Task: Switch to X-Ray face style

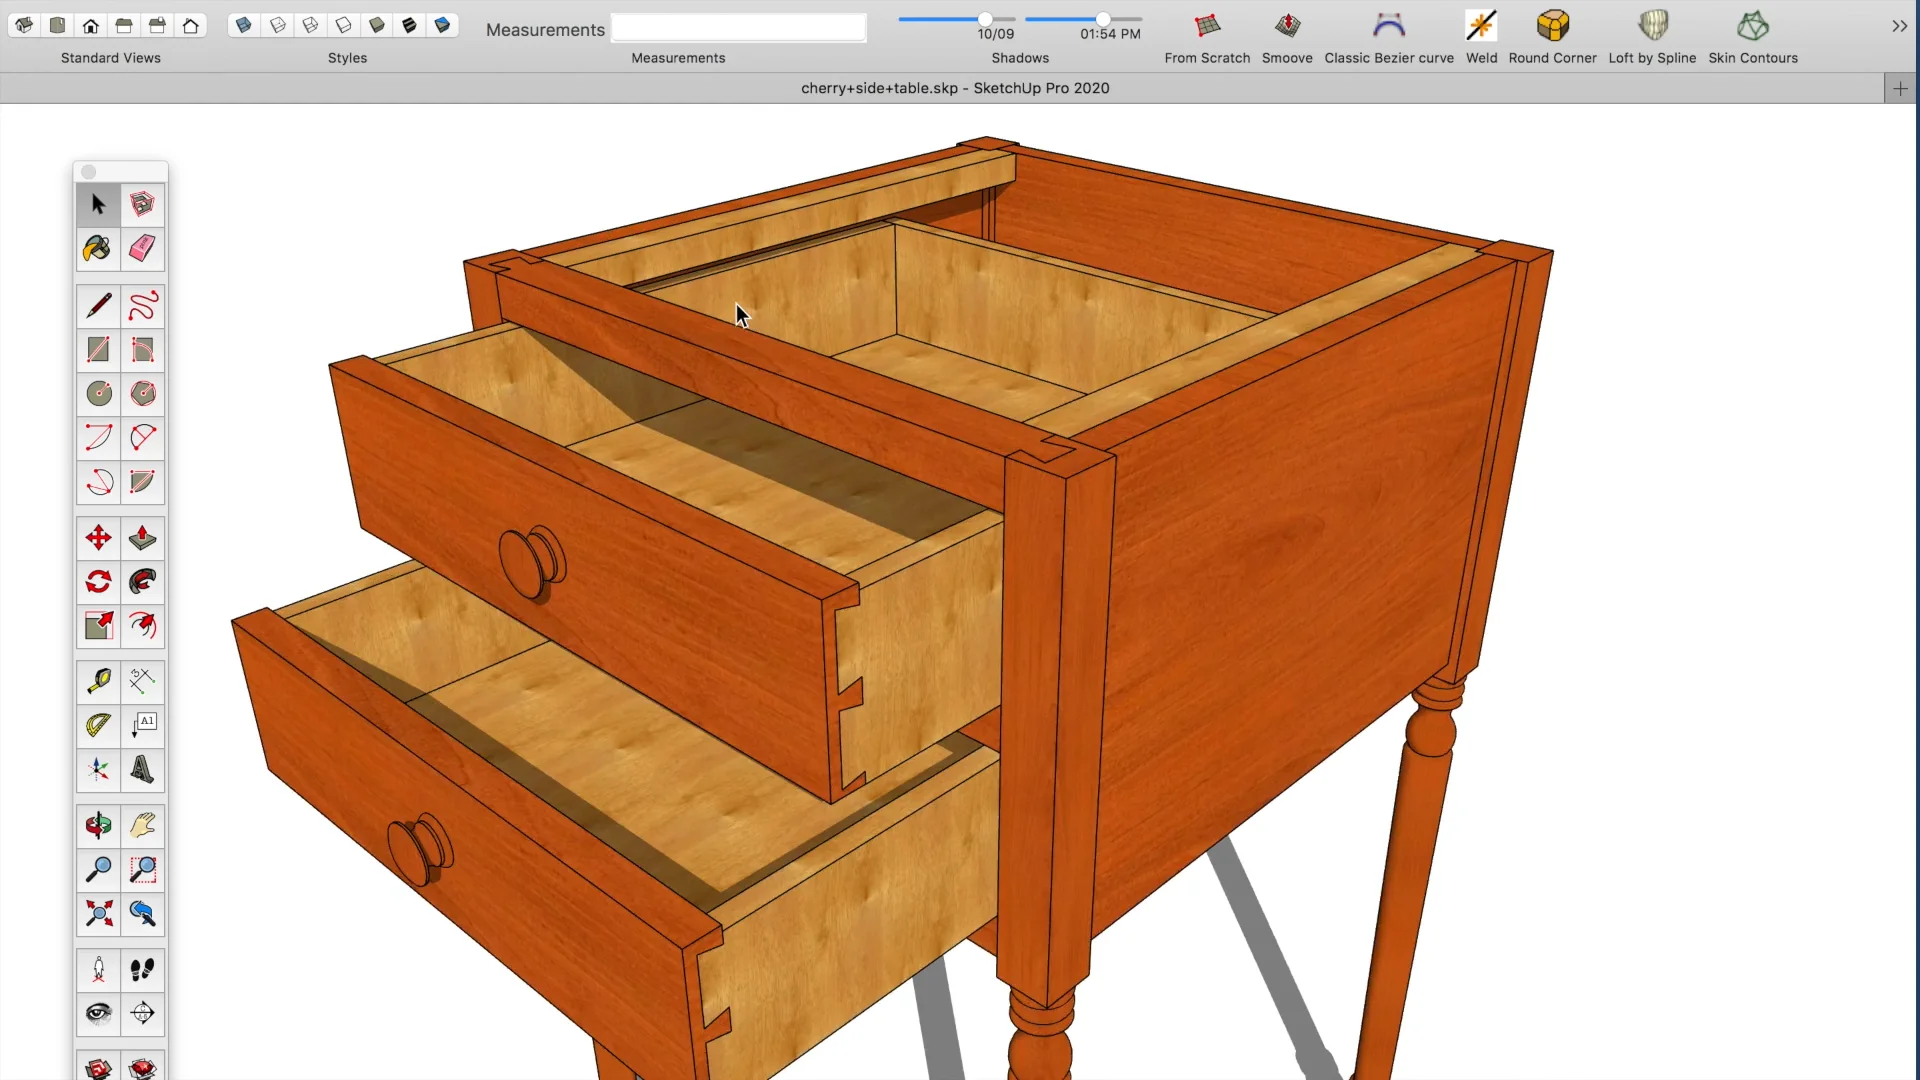Action: point(244,25)
